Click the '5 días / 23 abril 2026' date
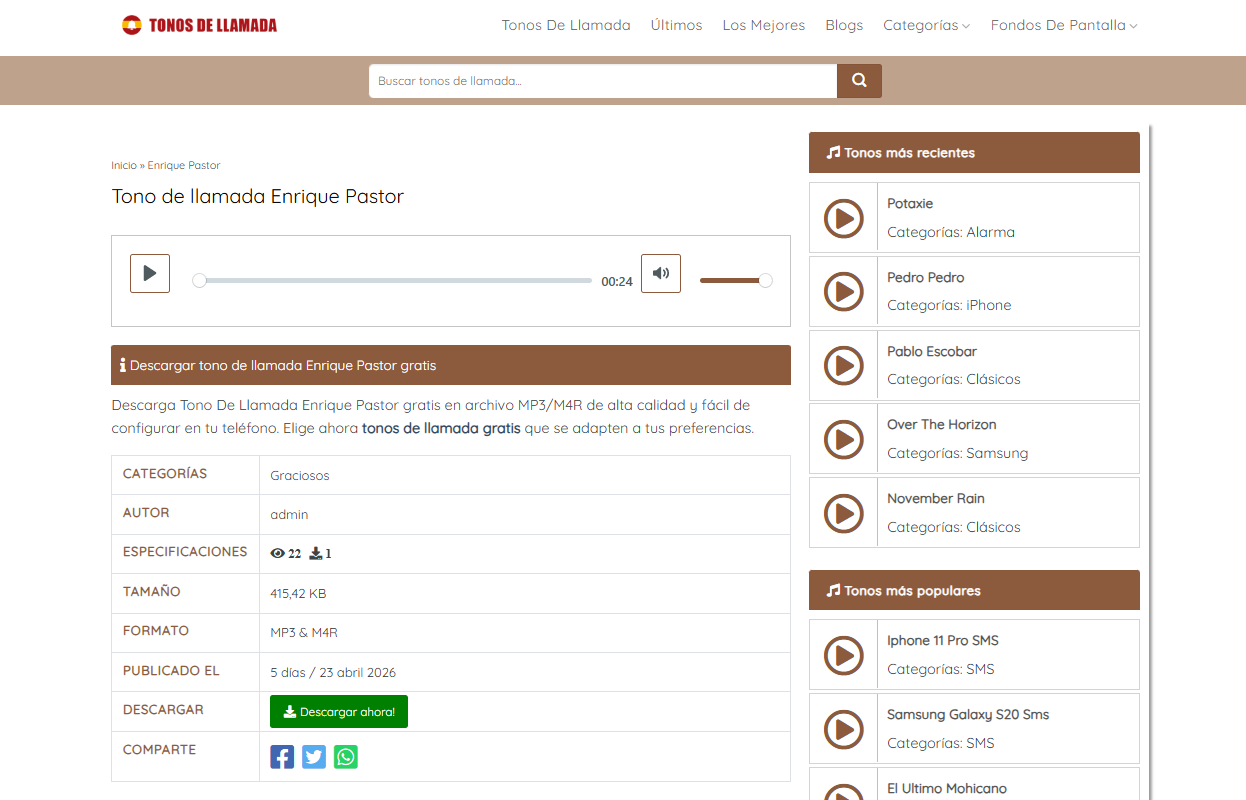 coord(333,672)
